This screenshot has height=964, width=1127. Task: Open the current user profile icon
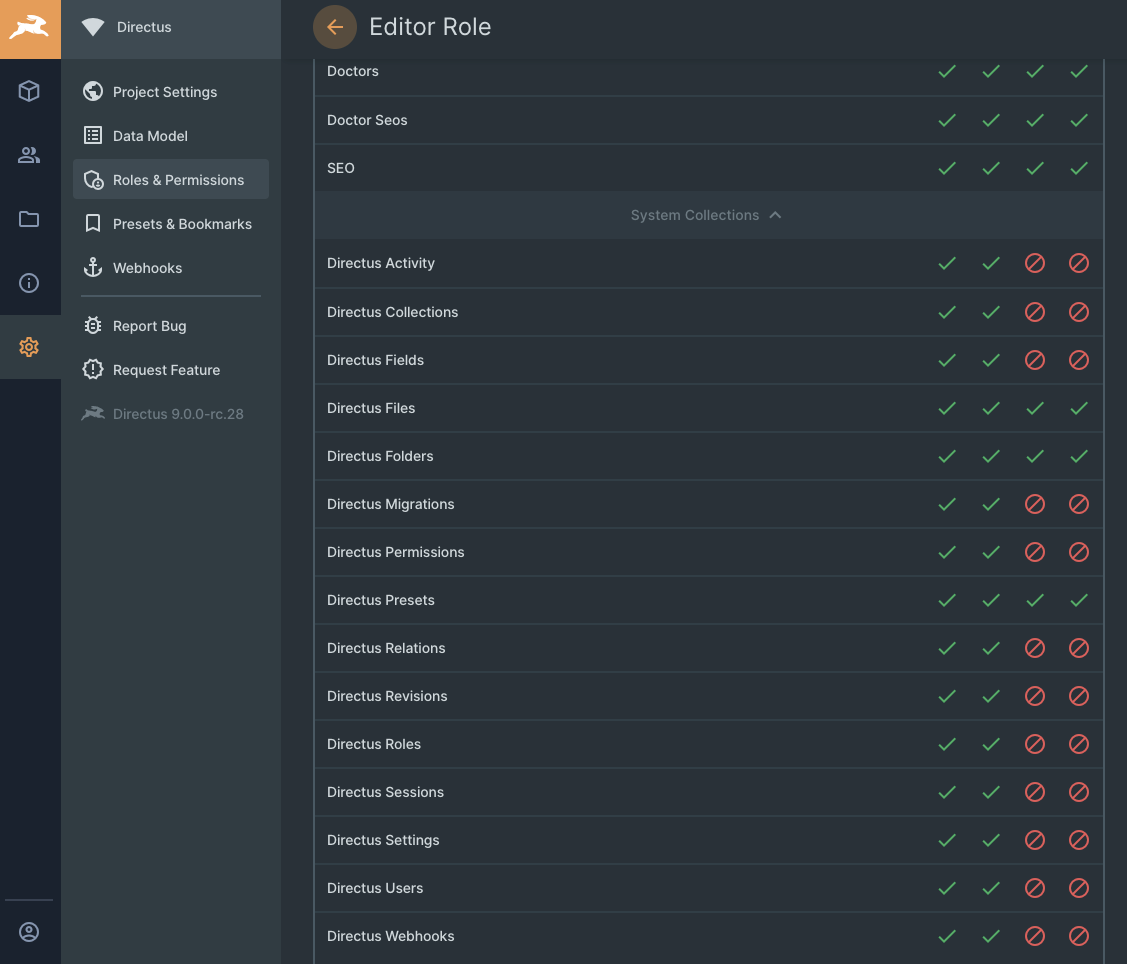coord(29,932)
